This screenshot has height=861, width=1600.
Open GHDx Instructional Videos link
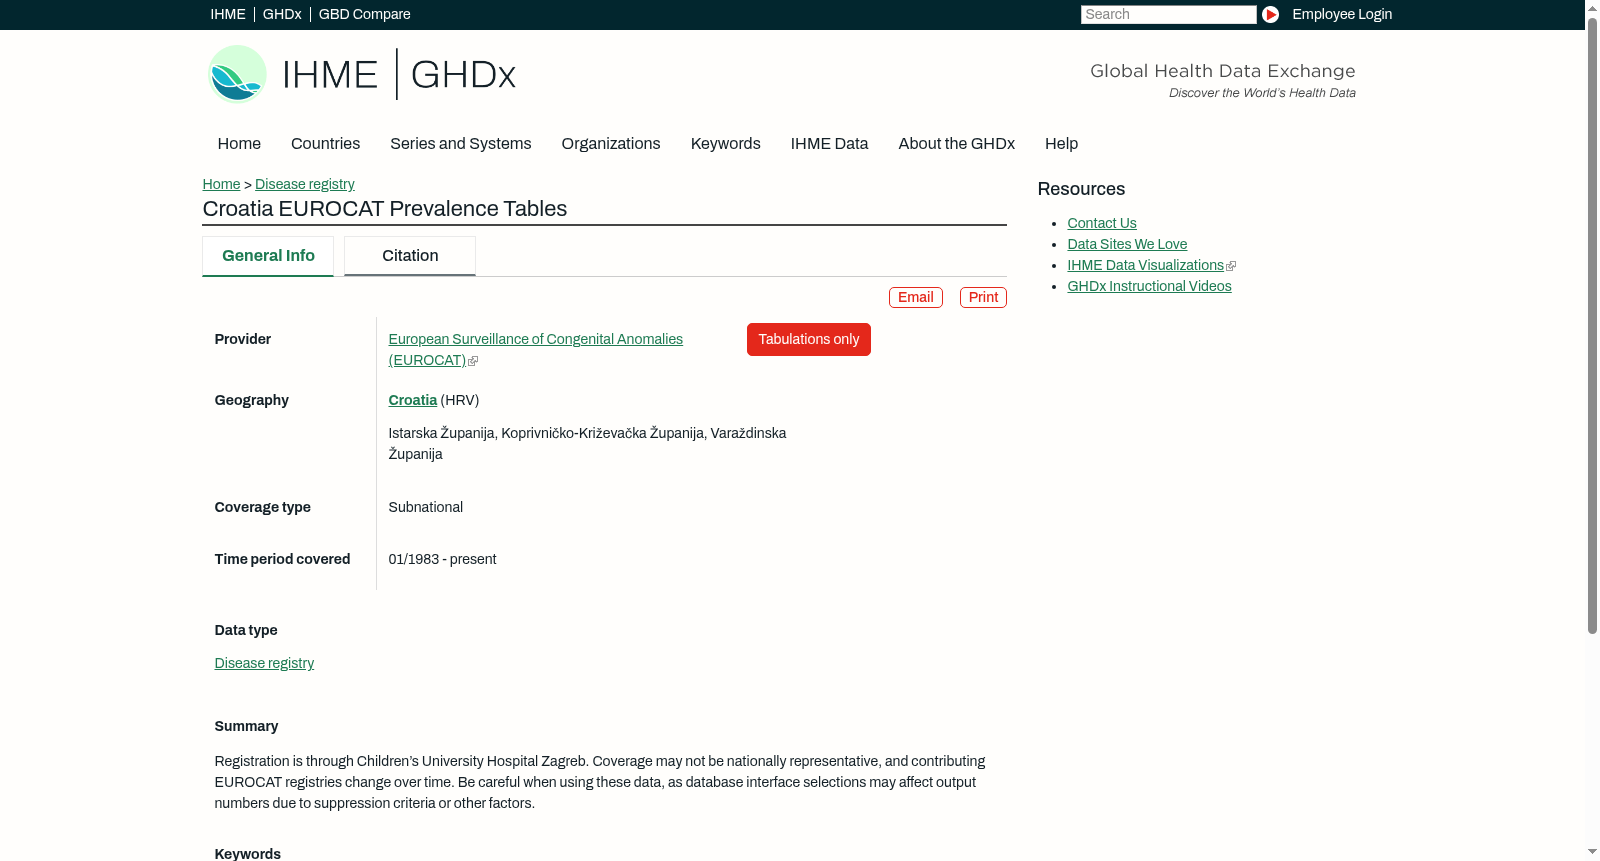pyautogui.click(x=1149, y=286)
